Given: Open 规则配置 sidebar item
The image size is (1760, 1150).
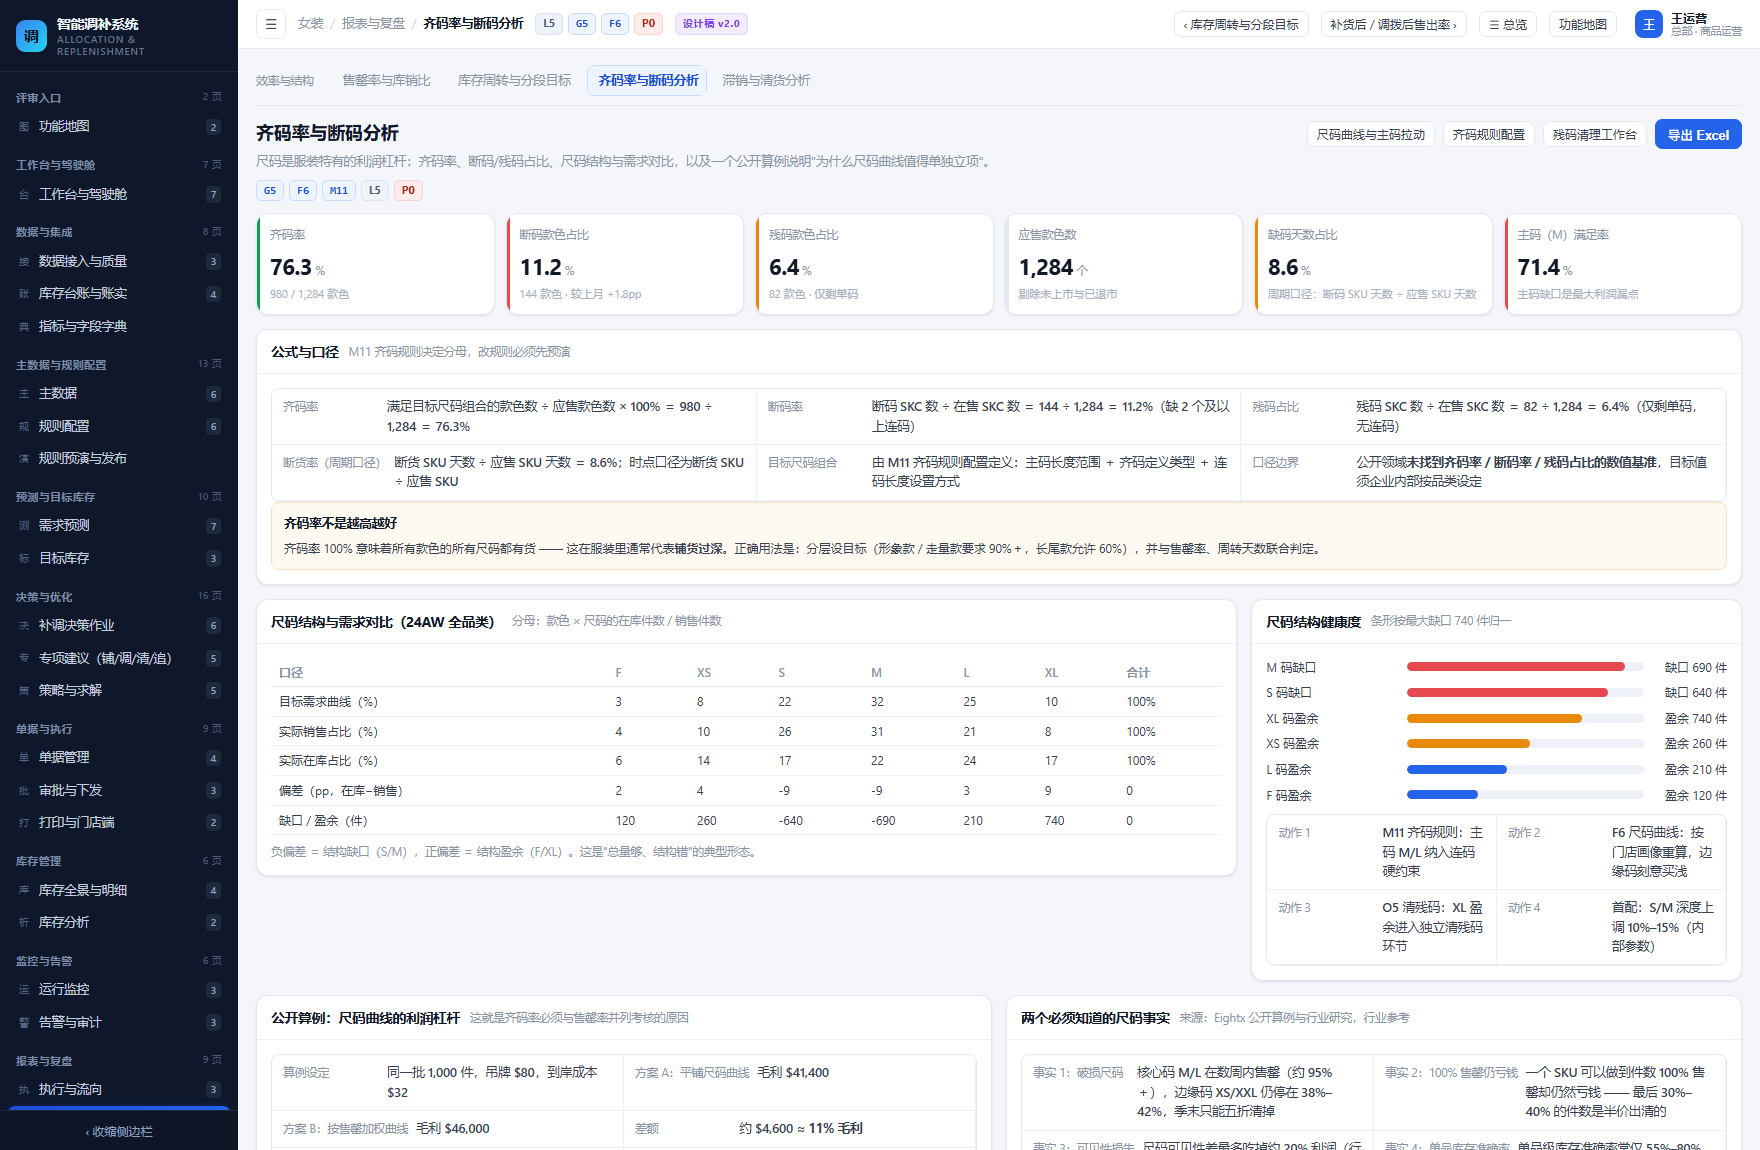Looking at the screenshot, I should coord(119,427).
